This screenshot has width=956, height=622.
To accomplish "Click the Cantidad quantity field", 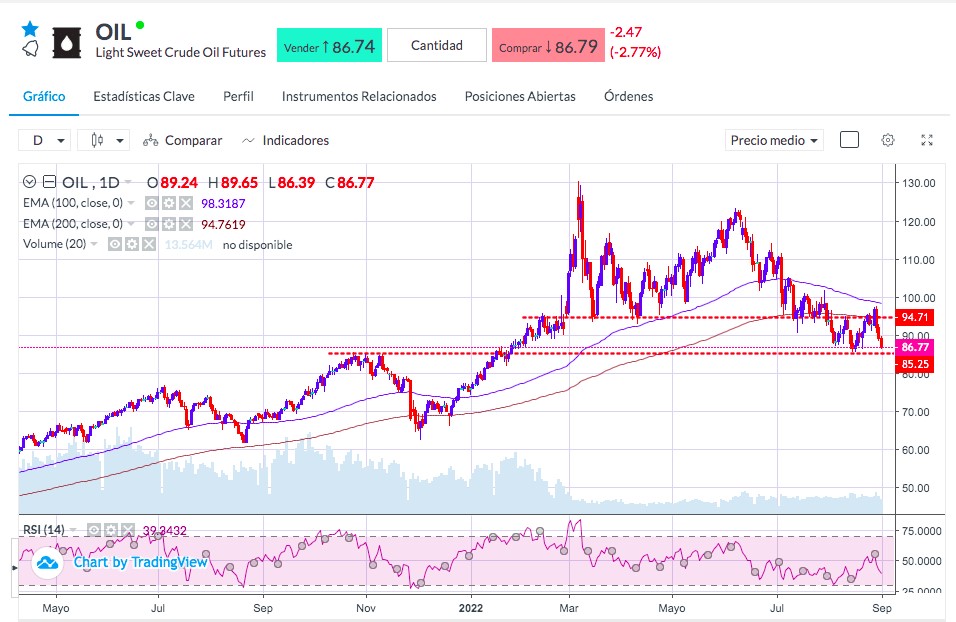I will pos(437,45).
